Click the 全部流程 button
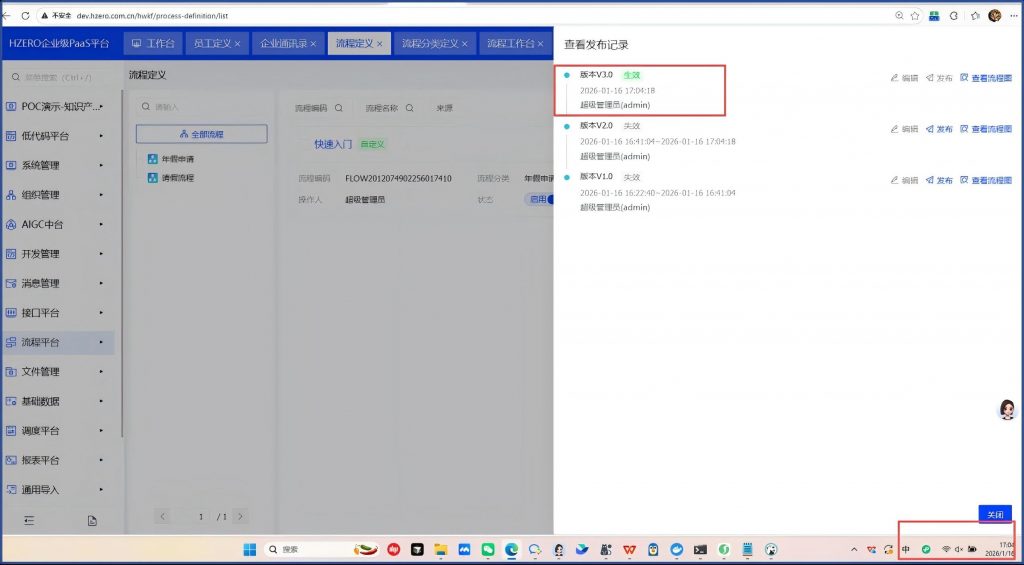The width and height of the screenshot is (1024, 565). [x=201, y=134]
